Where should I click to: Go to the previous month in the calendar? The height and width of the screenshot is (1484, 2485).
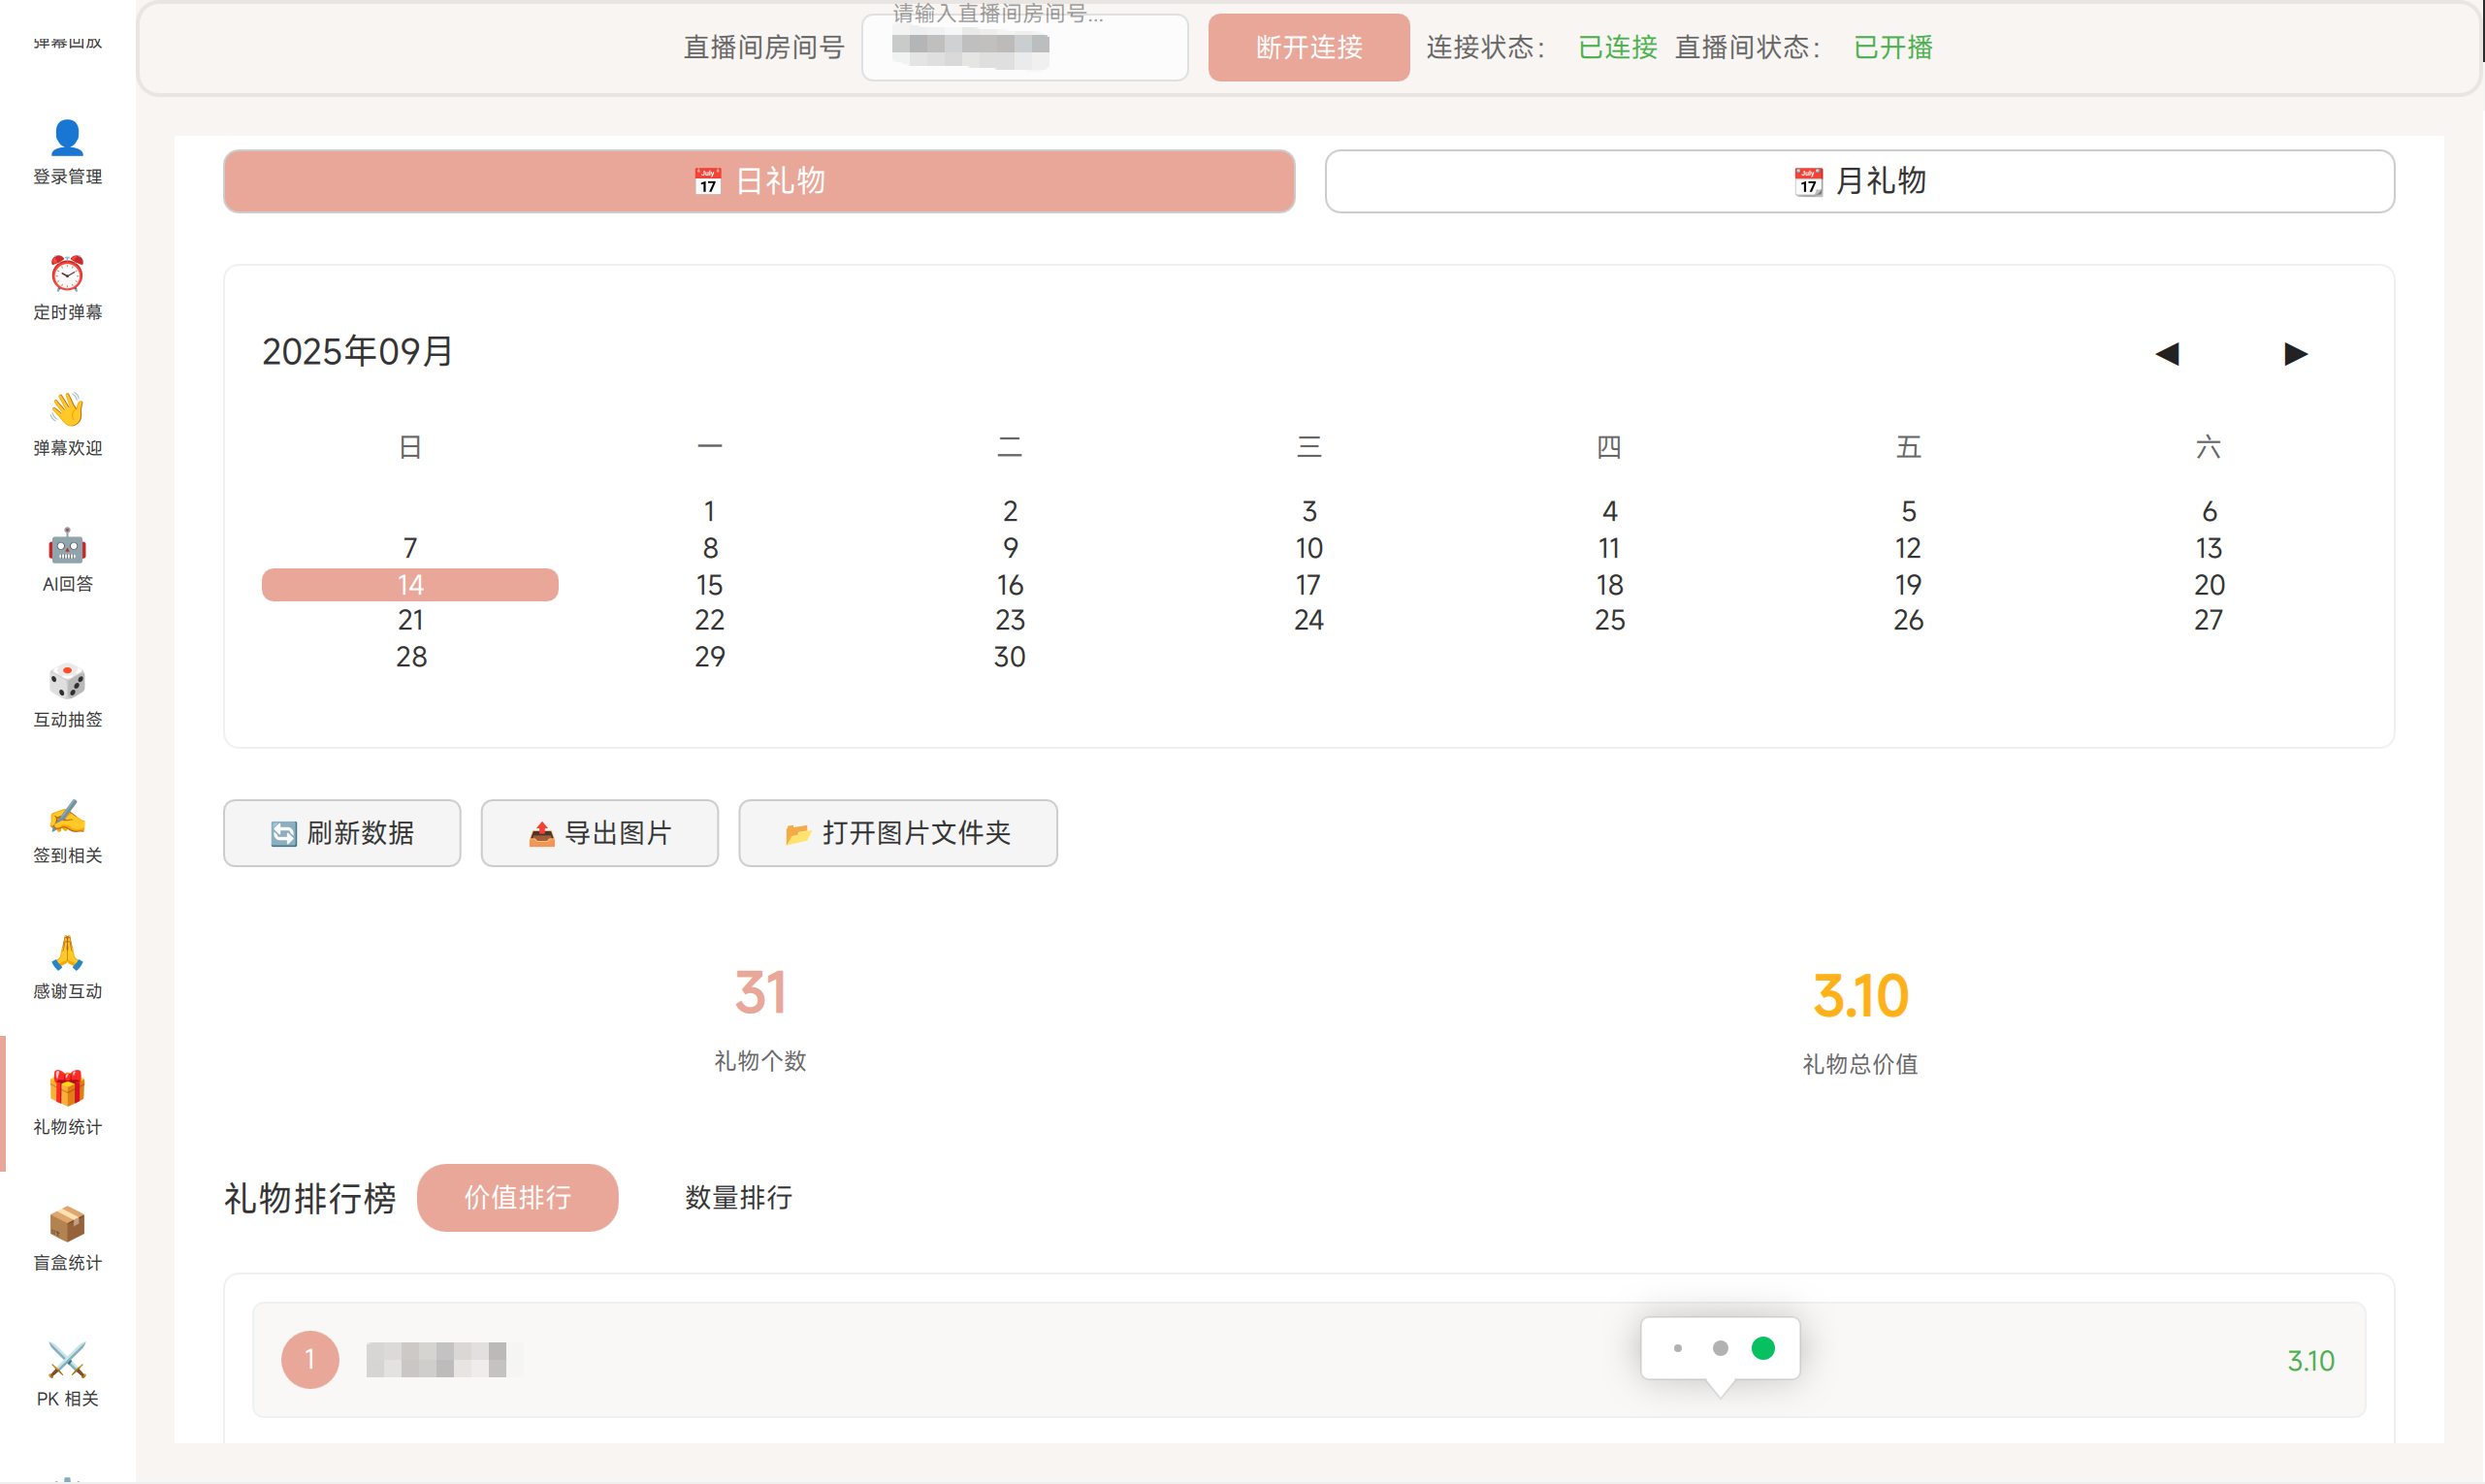2167,353
